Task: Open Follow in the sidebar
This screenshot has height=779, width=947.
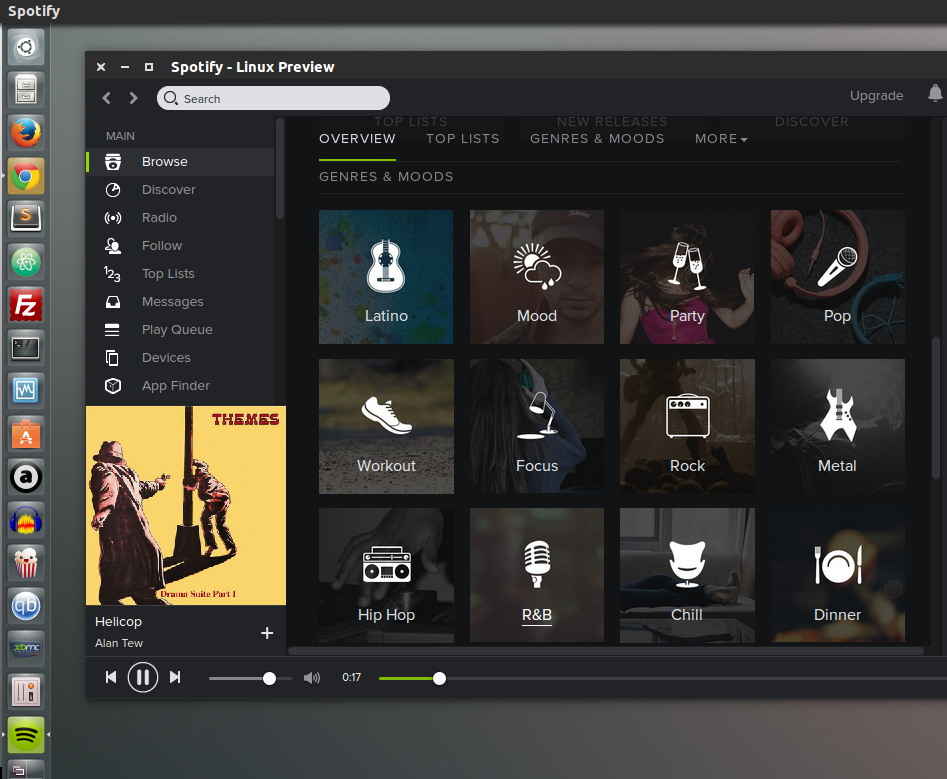Action: pos(180,246)
